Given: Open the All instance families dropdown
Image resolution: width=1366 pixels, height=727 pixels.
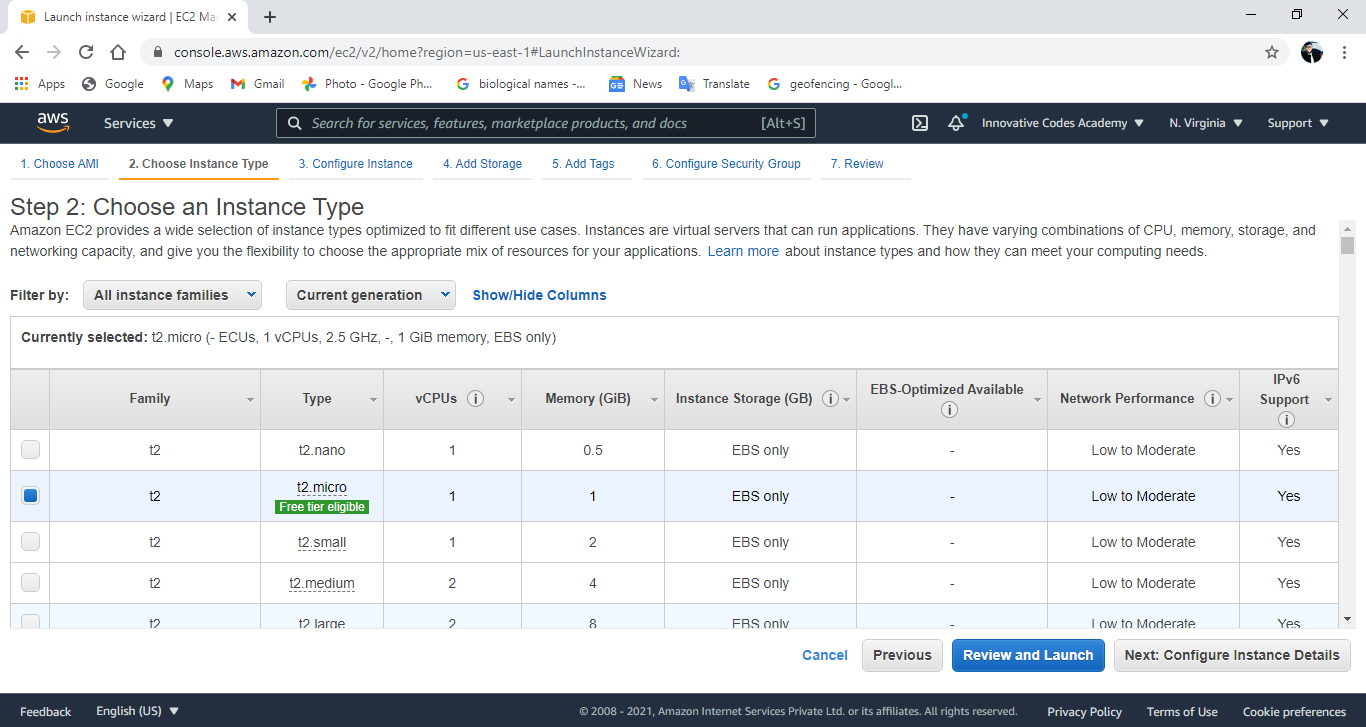Looking at the screenshot, I should coord(172,295).
